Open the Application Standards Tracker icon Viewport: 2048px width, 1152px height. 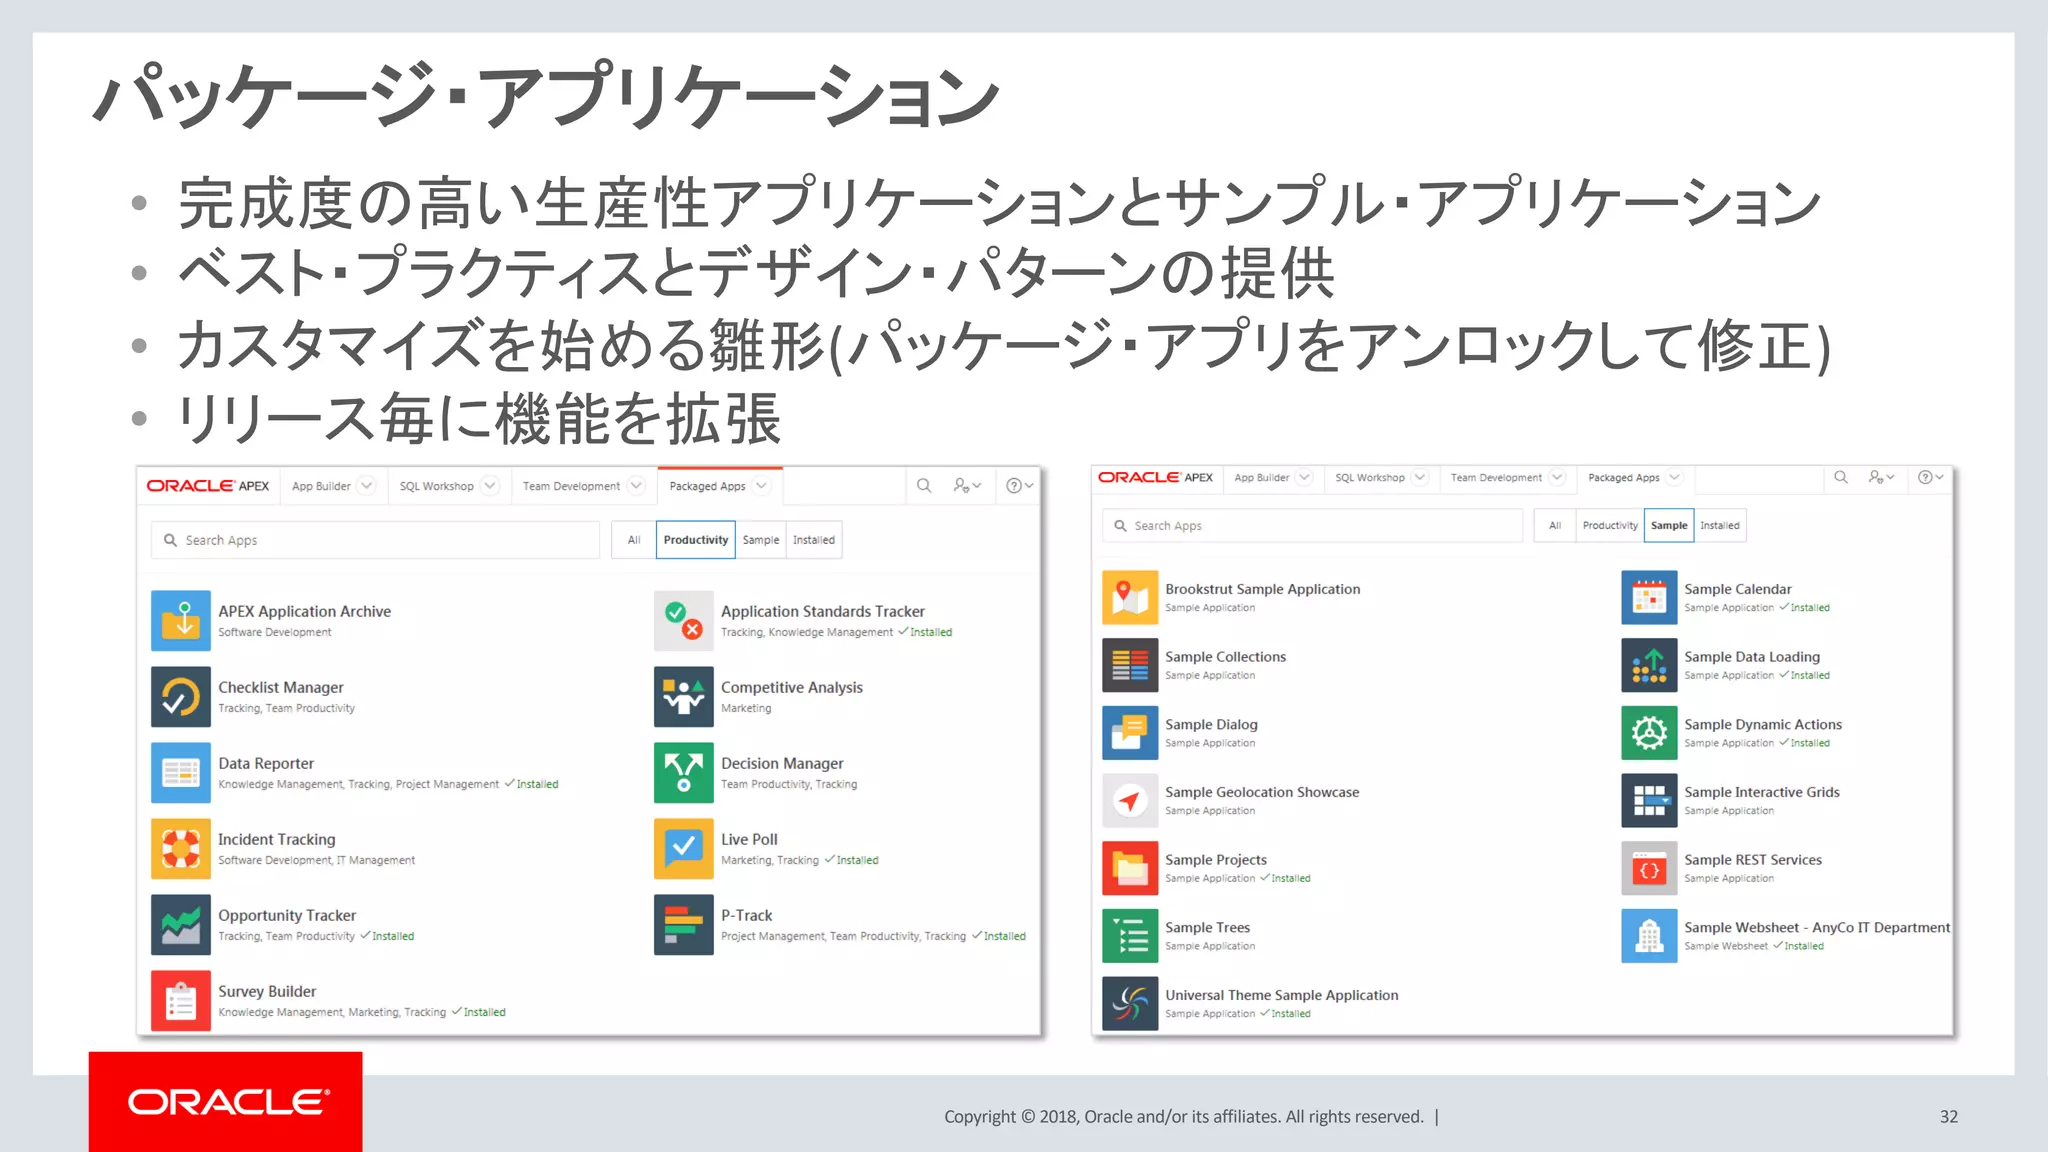[x=684, y=620]
